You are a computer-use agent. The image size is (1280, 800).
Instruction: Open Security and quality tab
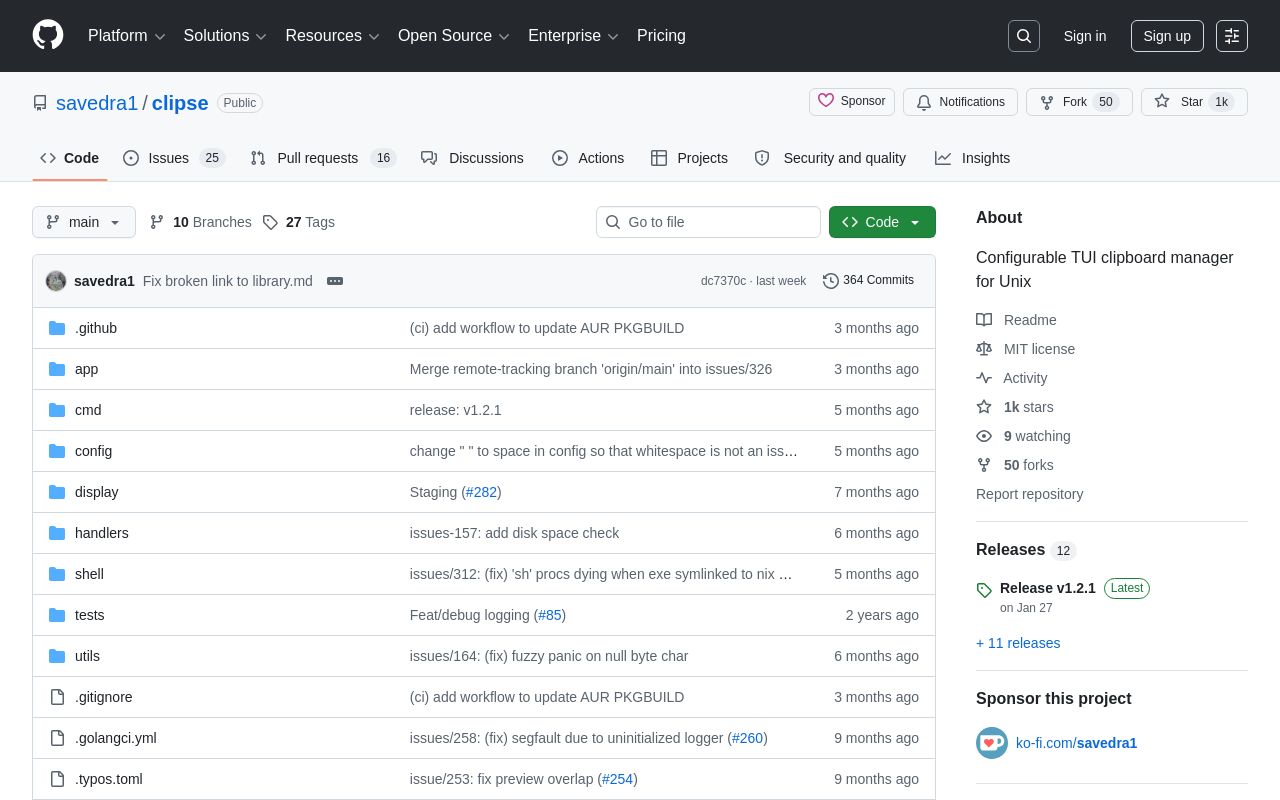click(x=830, y=158)
